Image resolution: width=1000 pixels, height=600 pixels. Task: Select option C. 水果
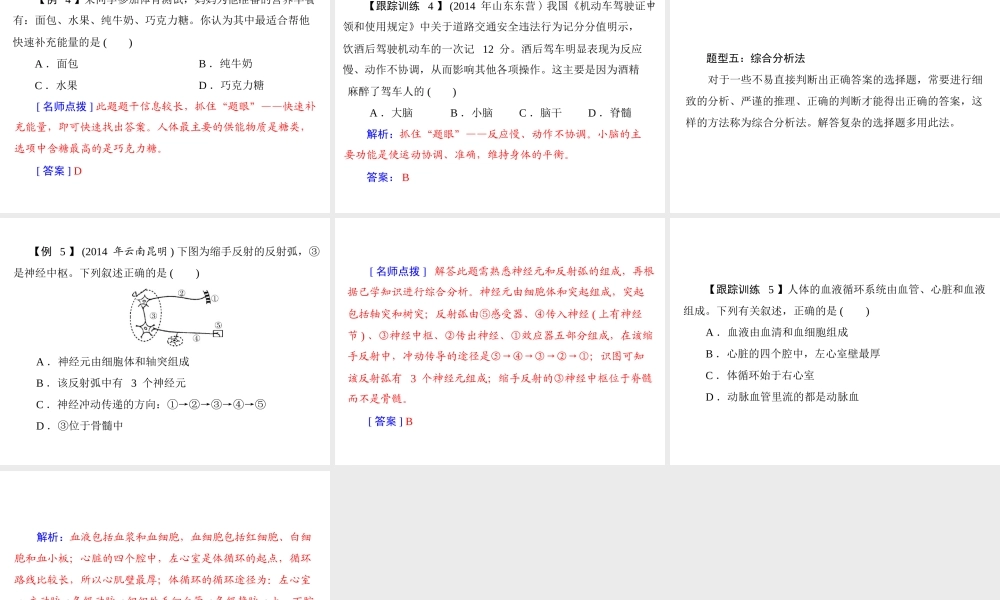56,85
